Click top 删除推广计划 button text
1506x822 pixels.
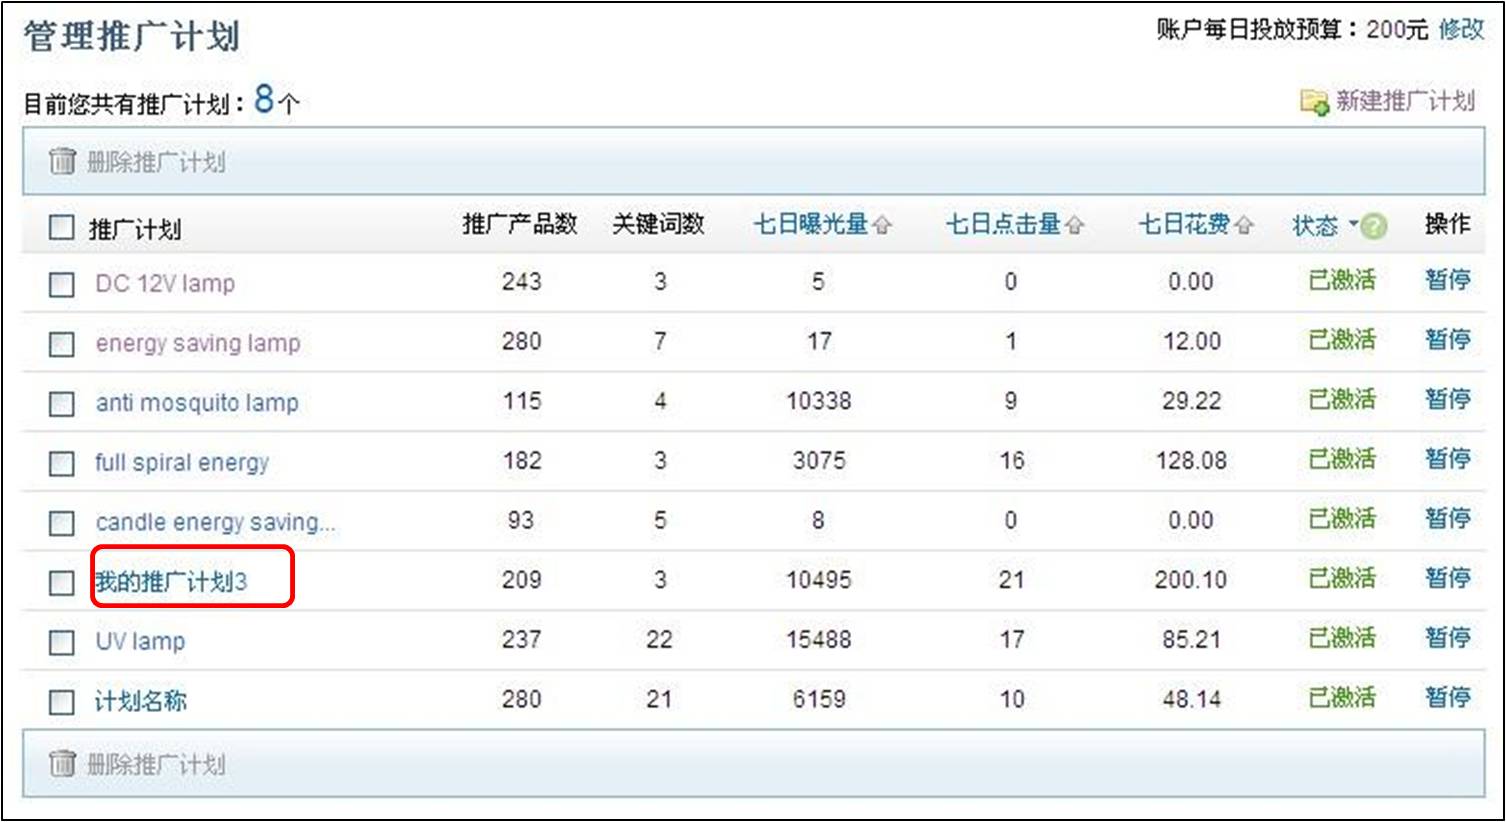[x=156, y=162]
